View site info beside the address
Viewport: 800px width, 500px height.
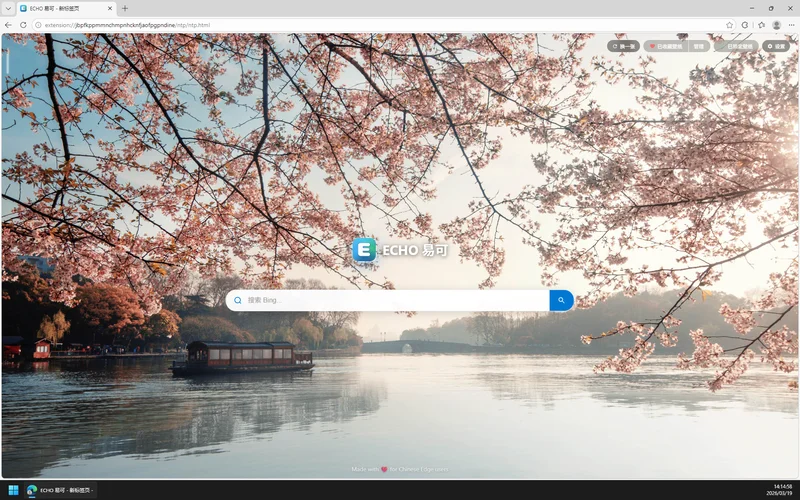click(x=38, y=25)
